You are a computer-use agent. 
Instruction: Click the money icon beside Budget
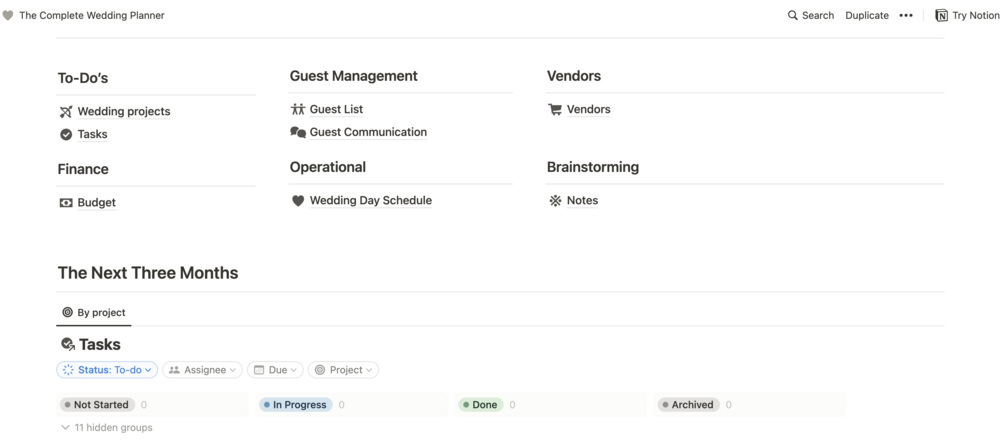[x=66, y=203]
